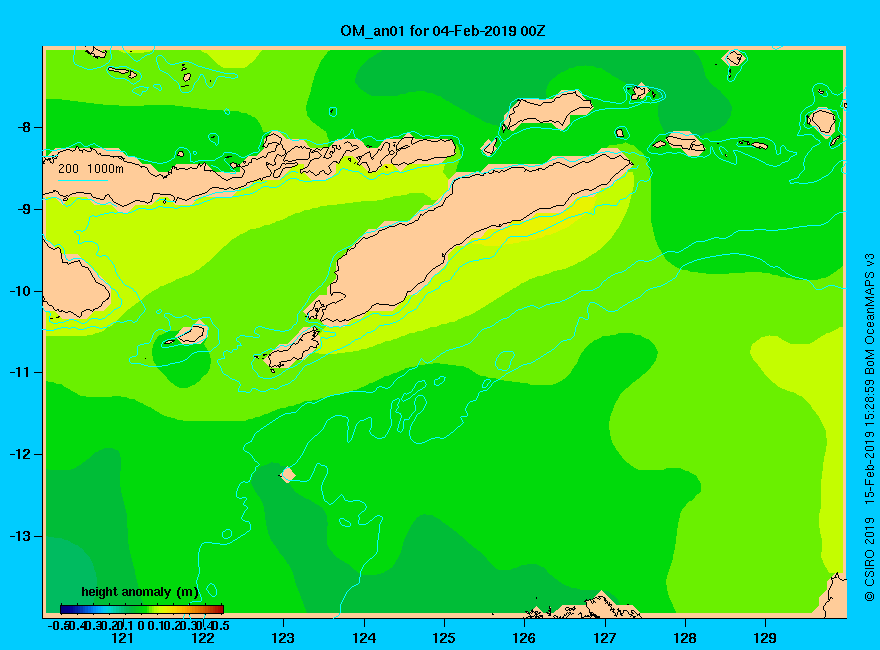Click the '-0.5' color bar minimum label
The width and height of the screenshot is (880, 650).
point(58,625)
